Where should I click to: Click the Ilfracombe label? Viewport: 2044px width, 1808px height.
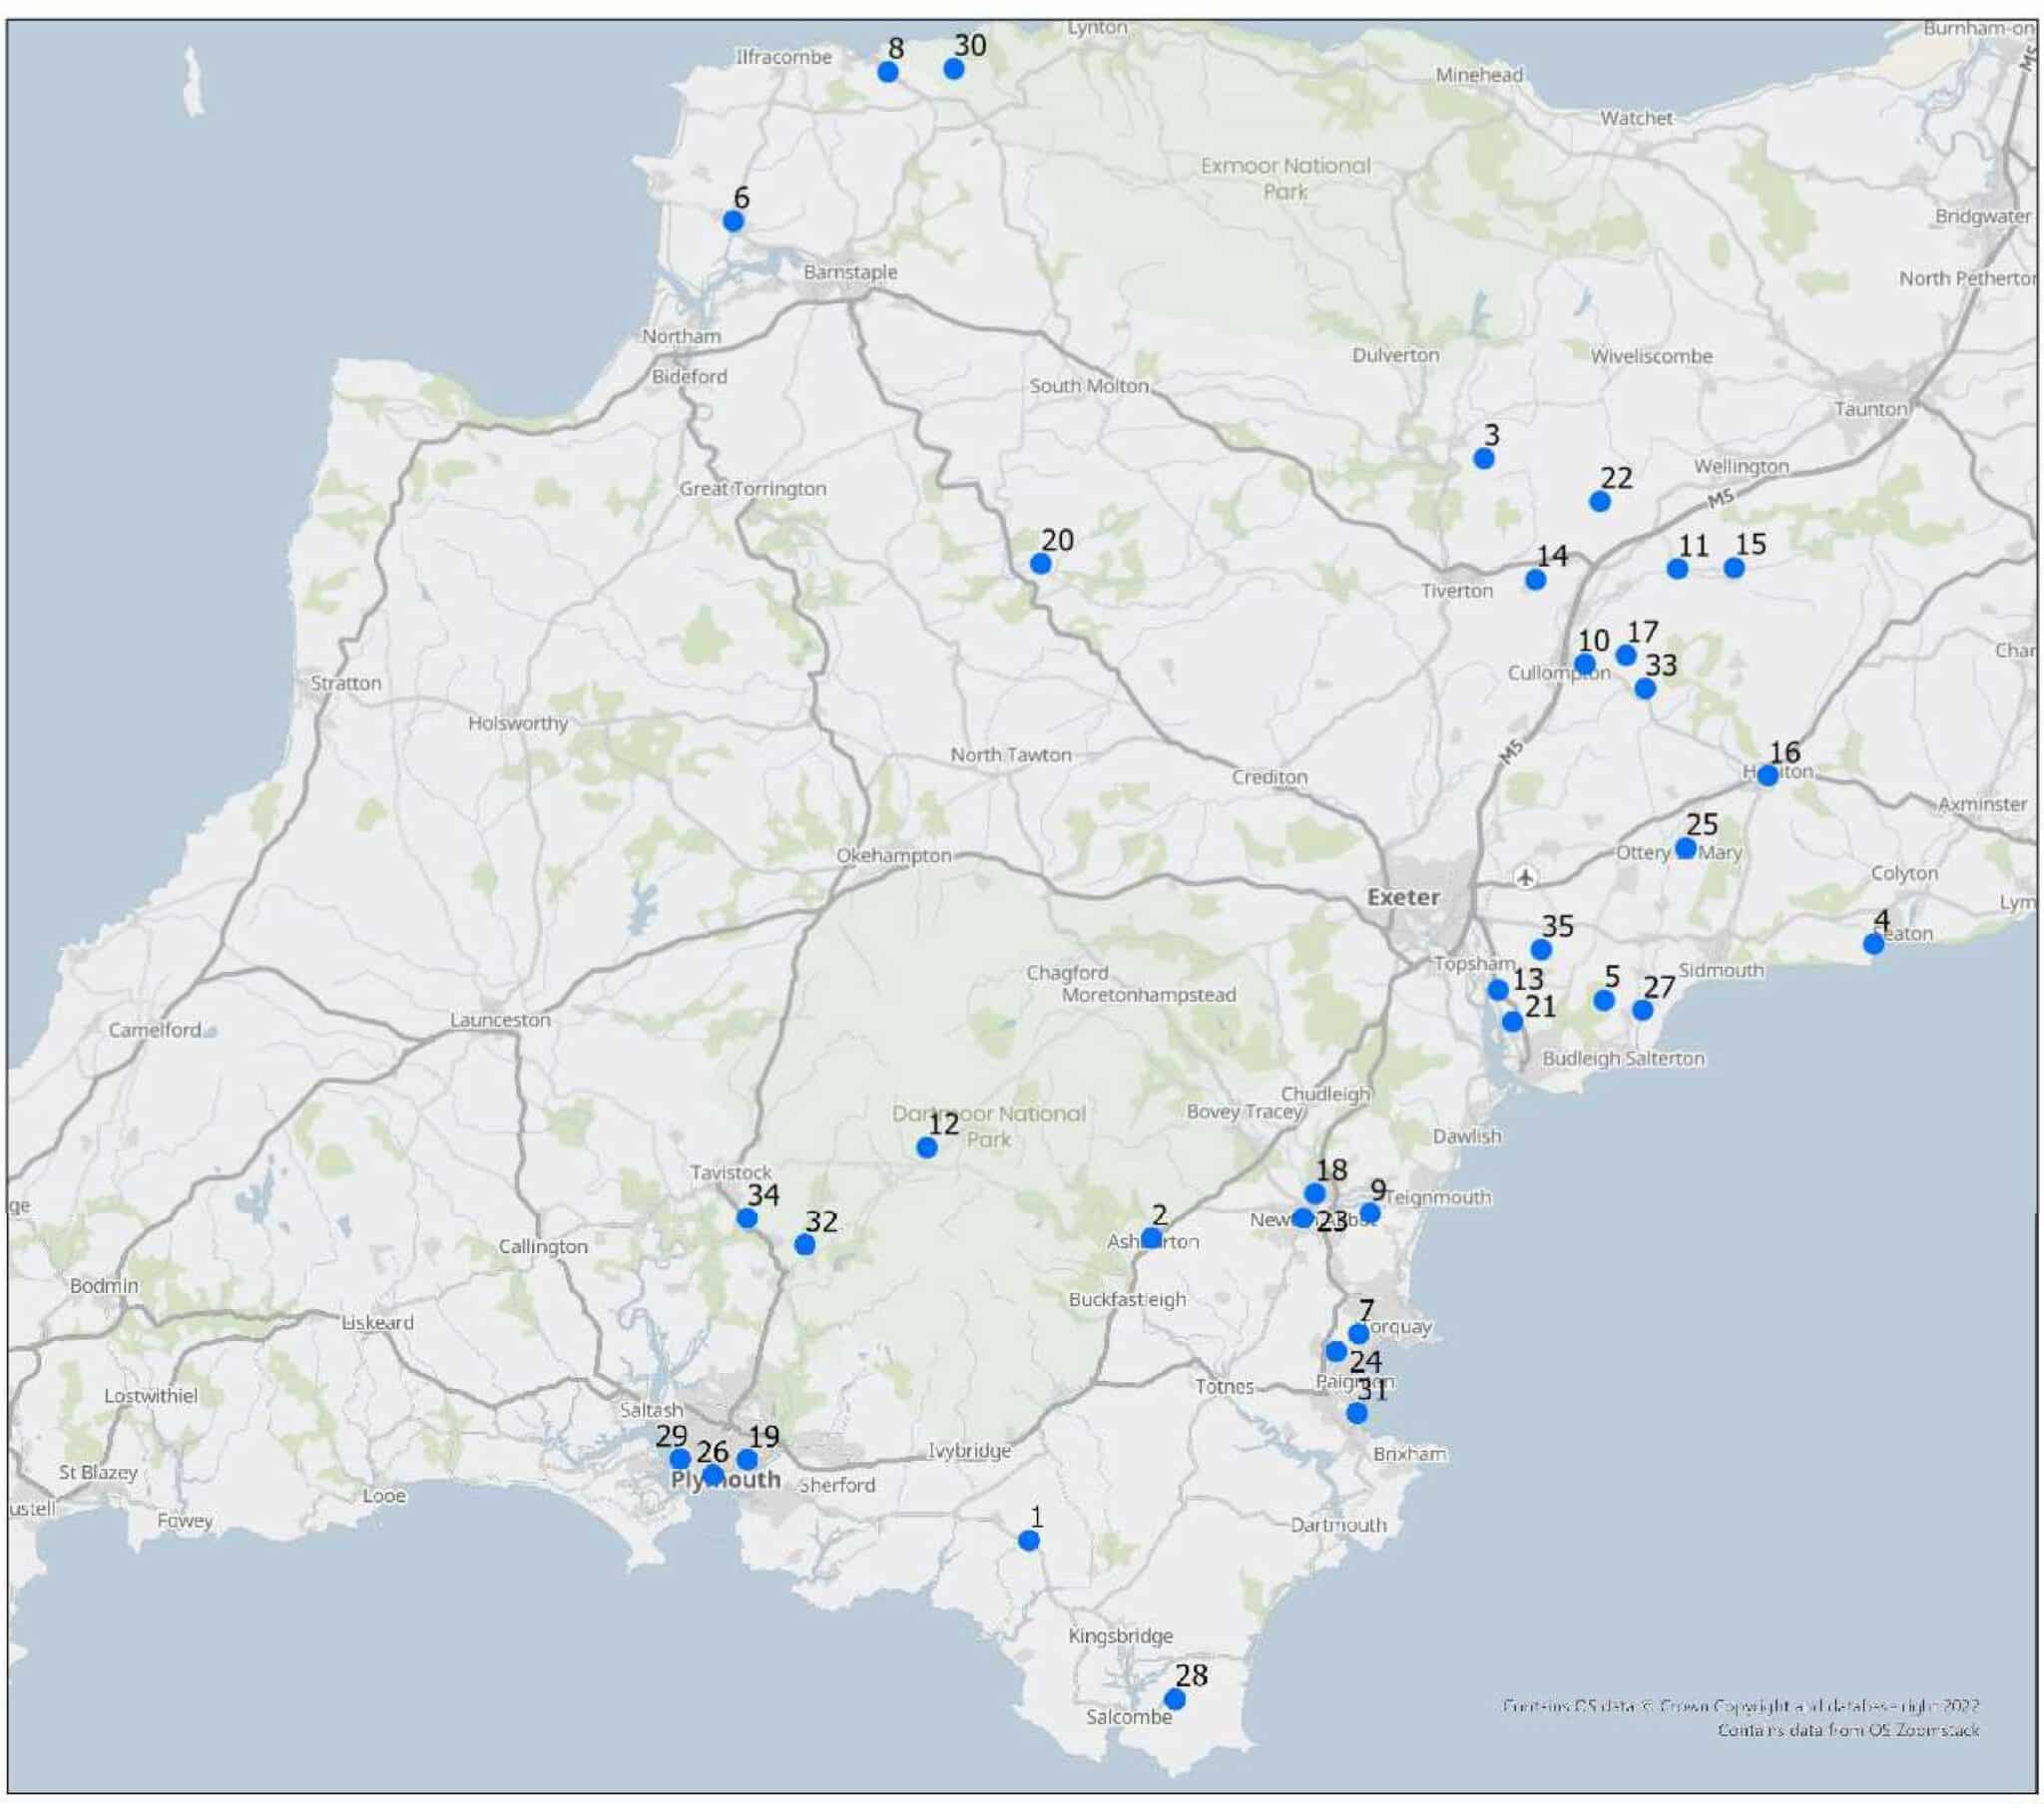[x=784, y=57]
